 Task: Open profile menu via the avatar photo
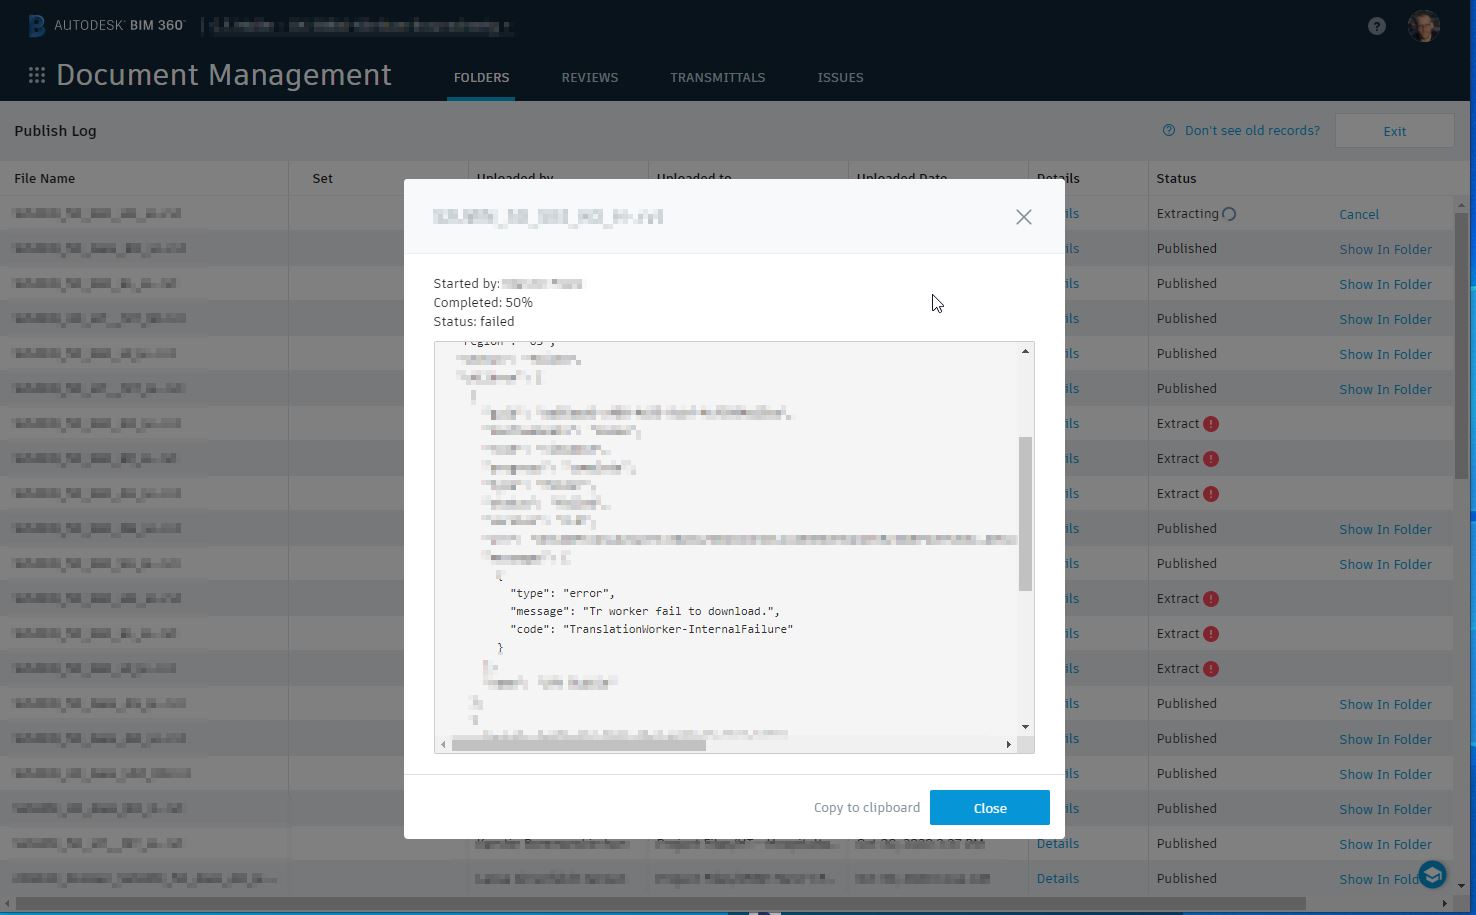coord(1423,26)
